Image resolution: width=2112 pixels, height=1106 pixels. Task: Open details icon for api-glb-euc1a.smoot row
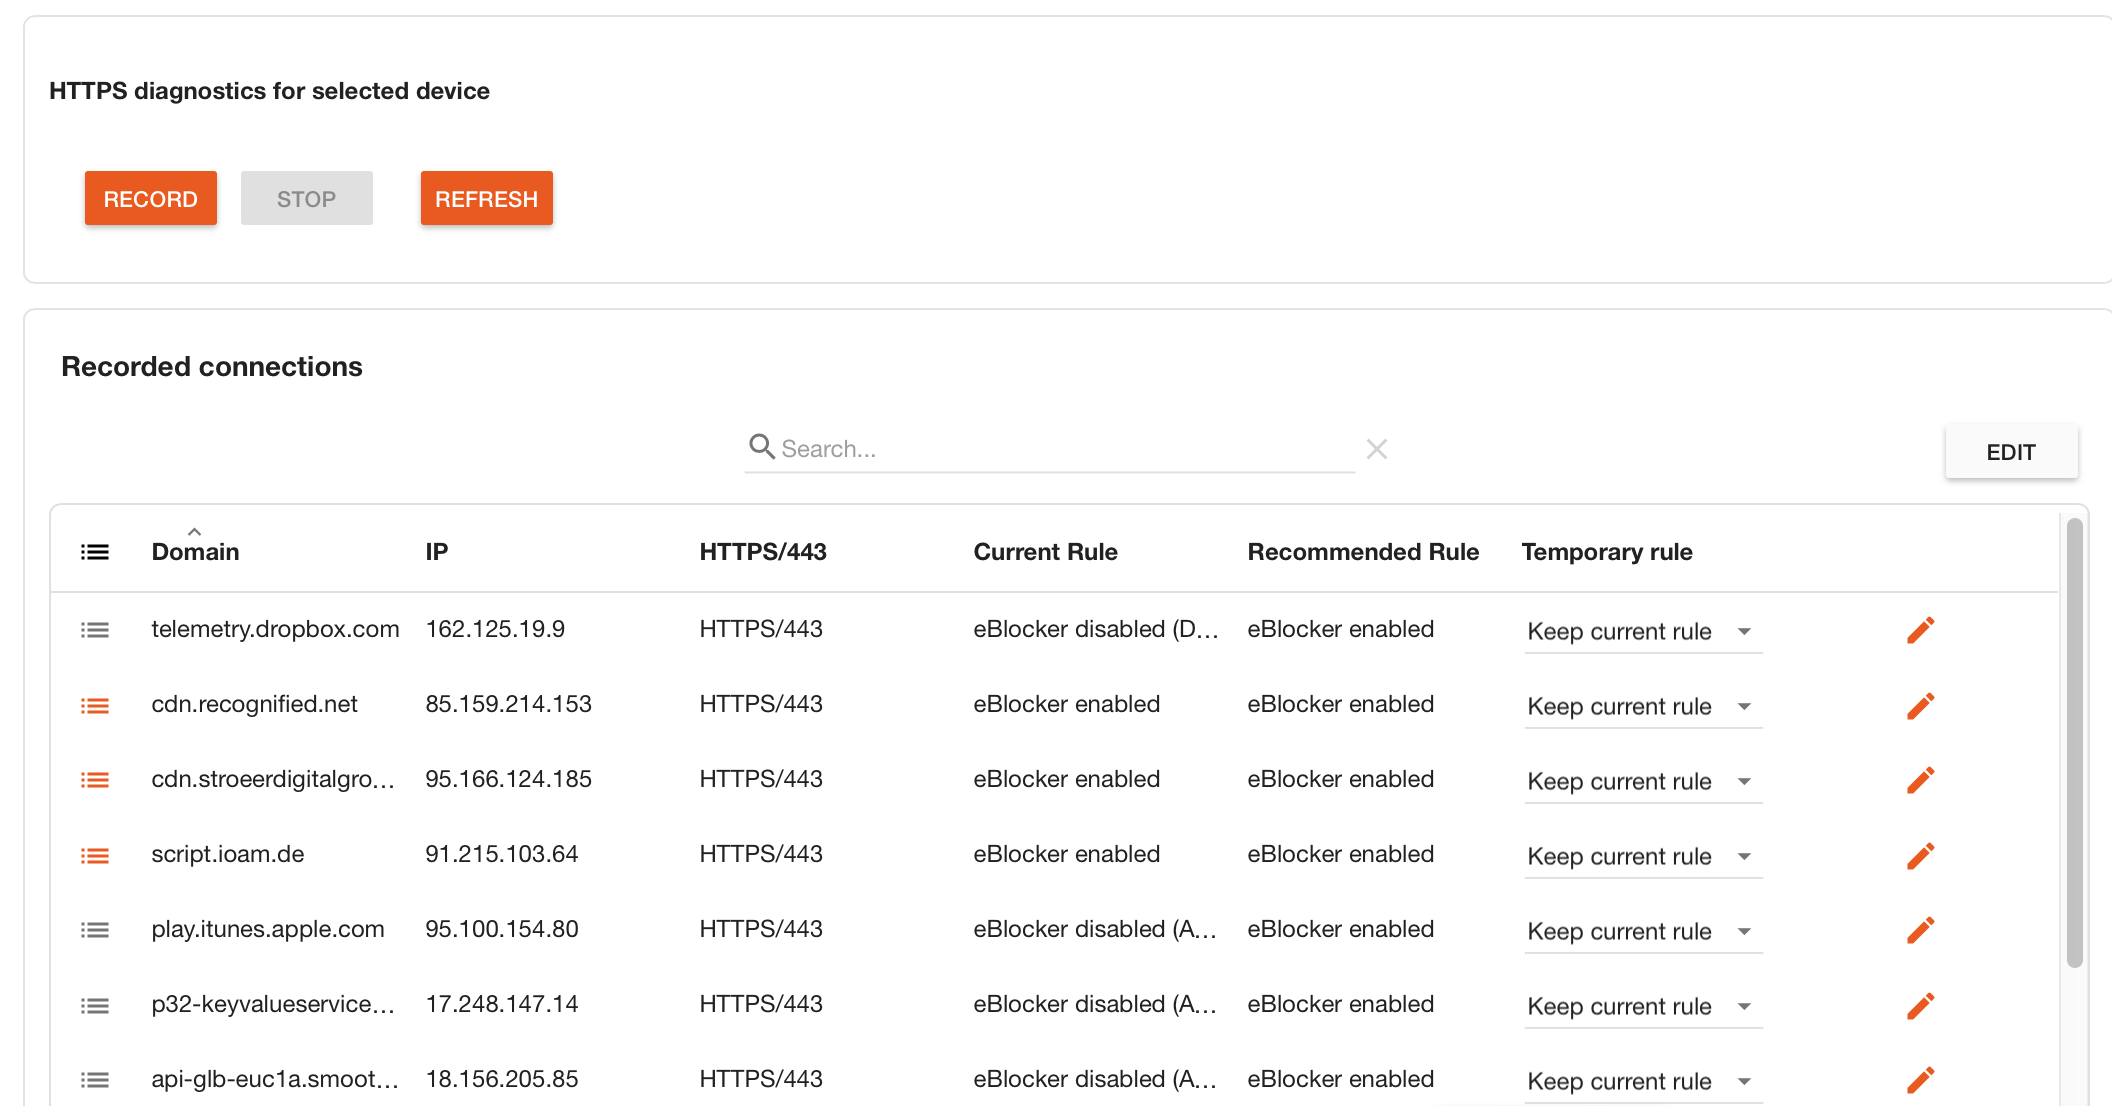click(95, 1080)
